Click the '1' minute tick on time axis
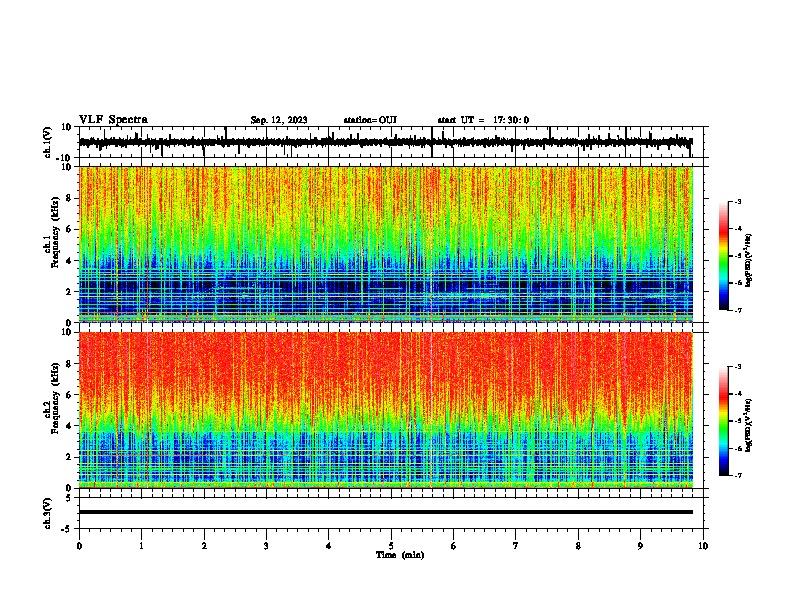 point(141,546)
